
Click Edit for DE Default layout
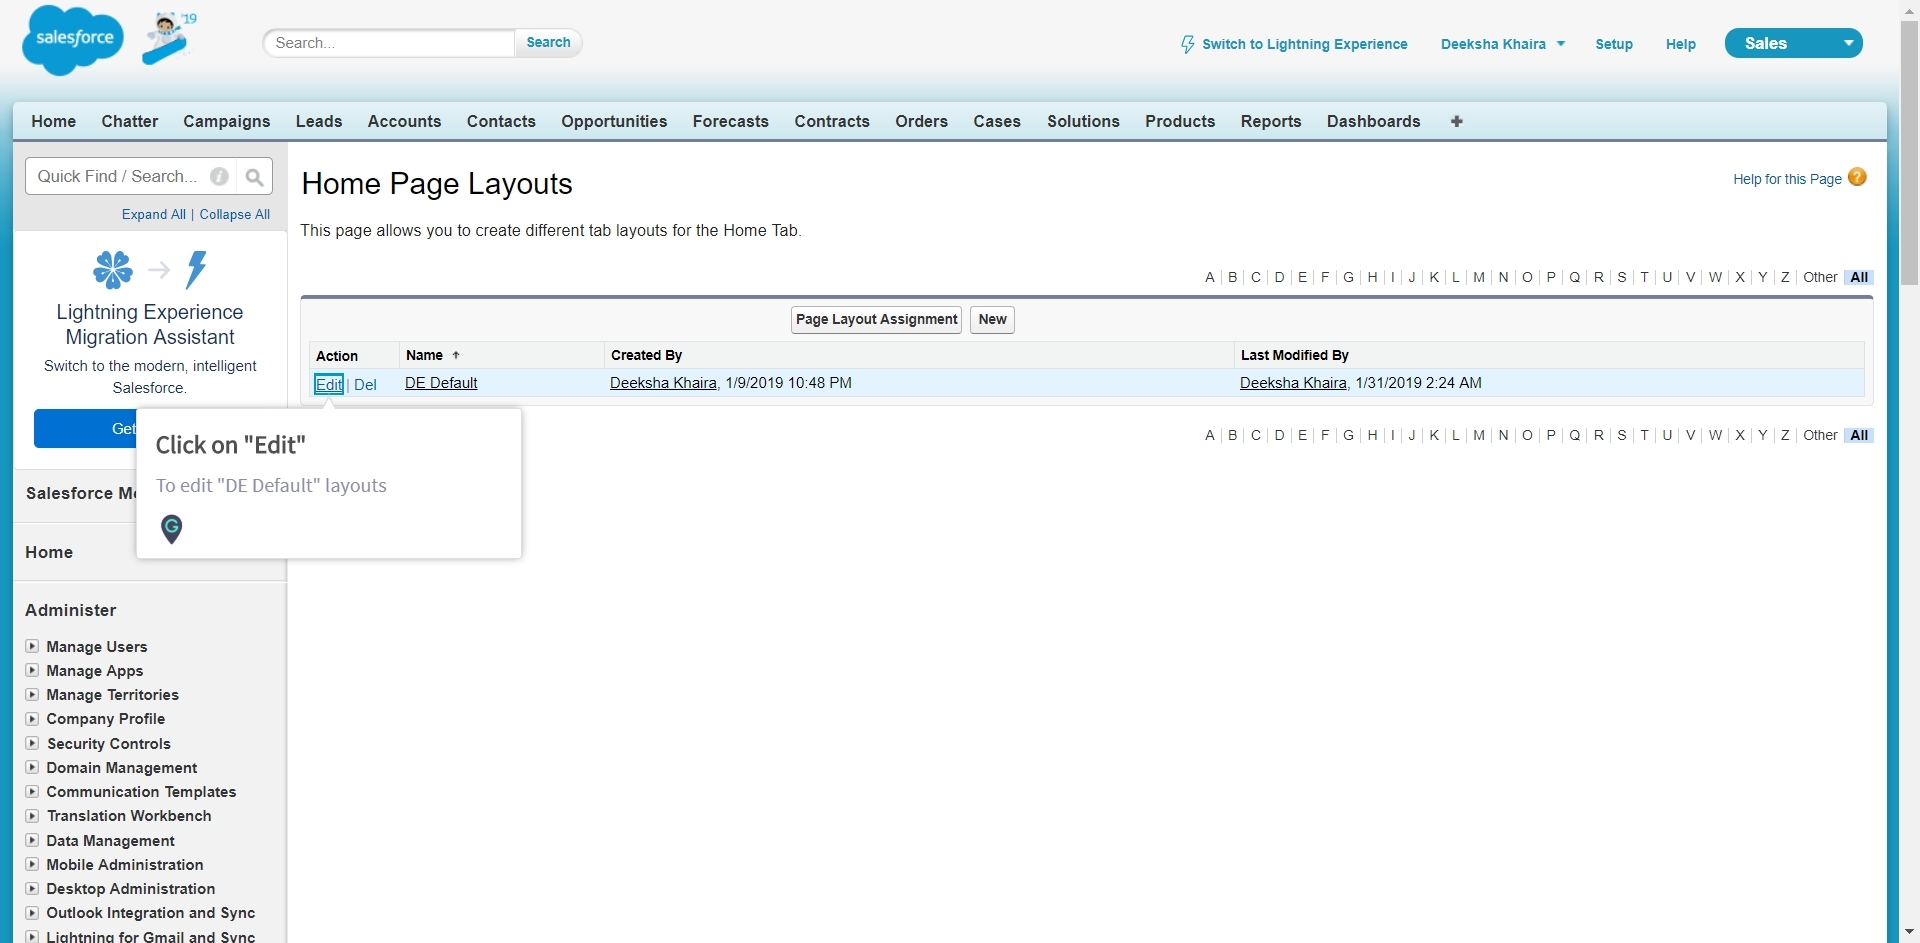pyautogui.click(x=329, y=384)
